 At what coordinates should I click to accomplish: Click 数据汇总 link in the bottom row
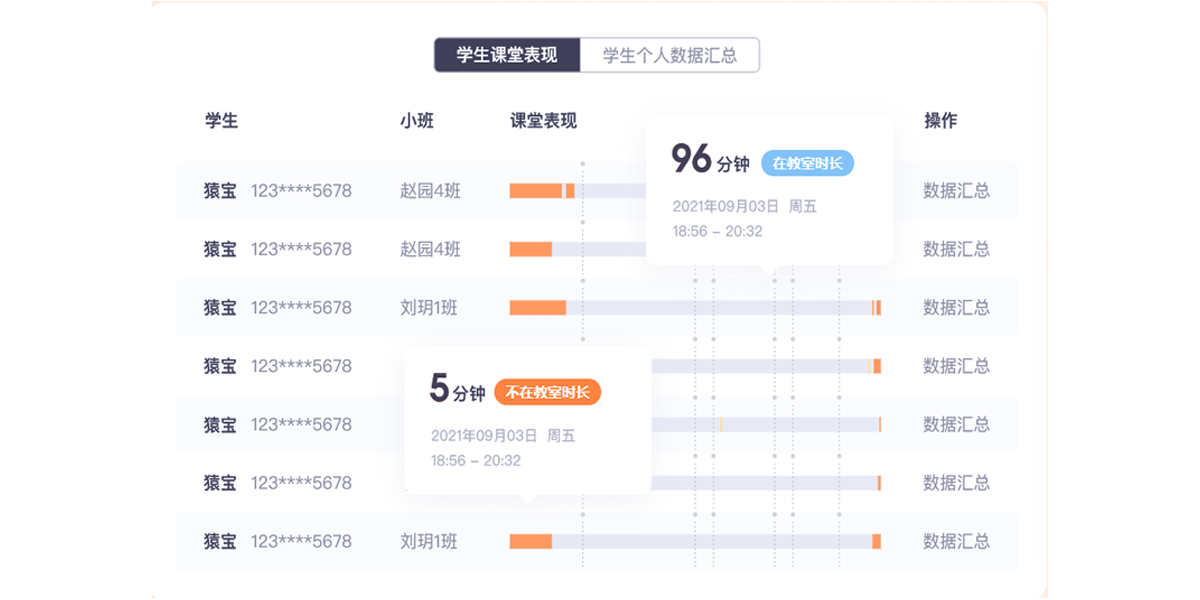[956, 541]
